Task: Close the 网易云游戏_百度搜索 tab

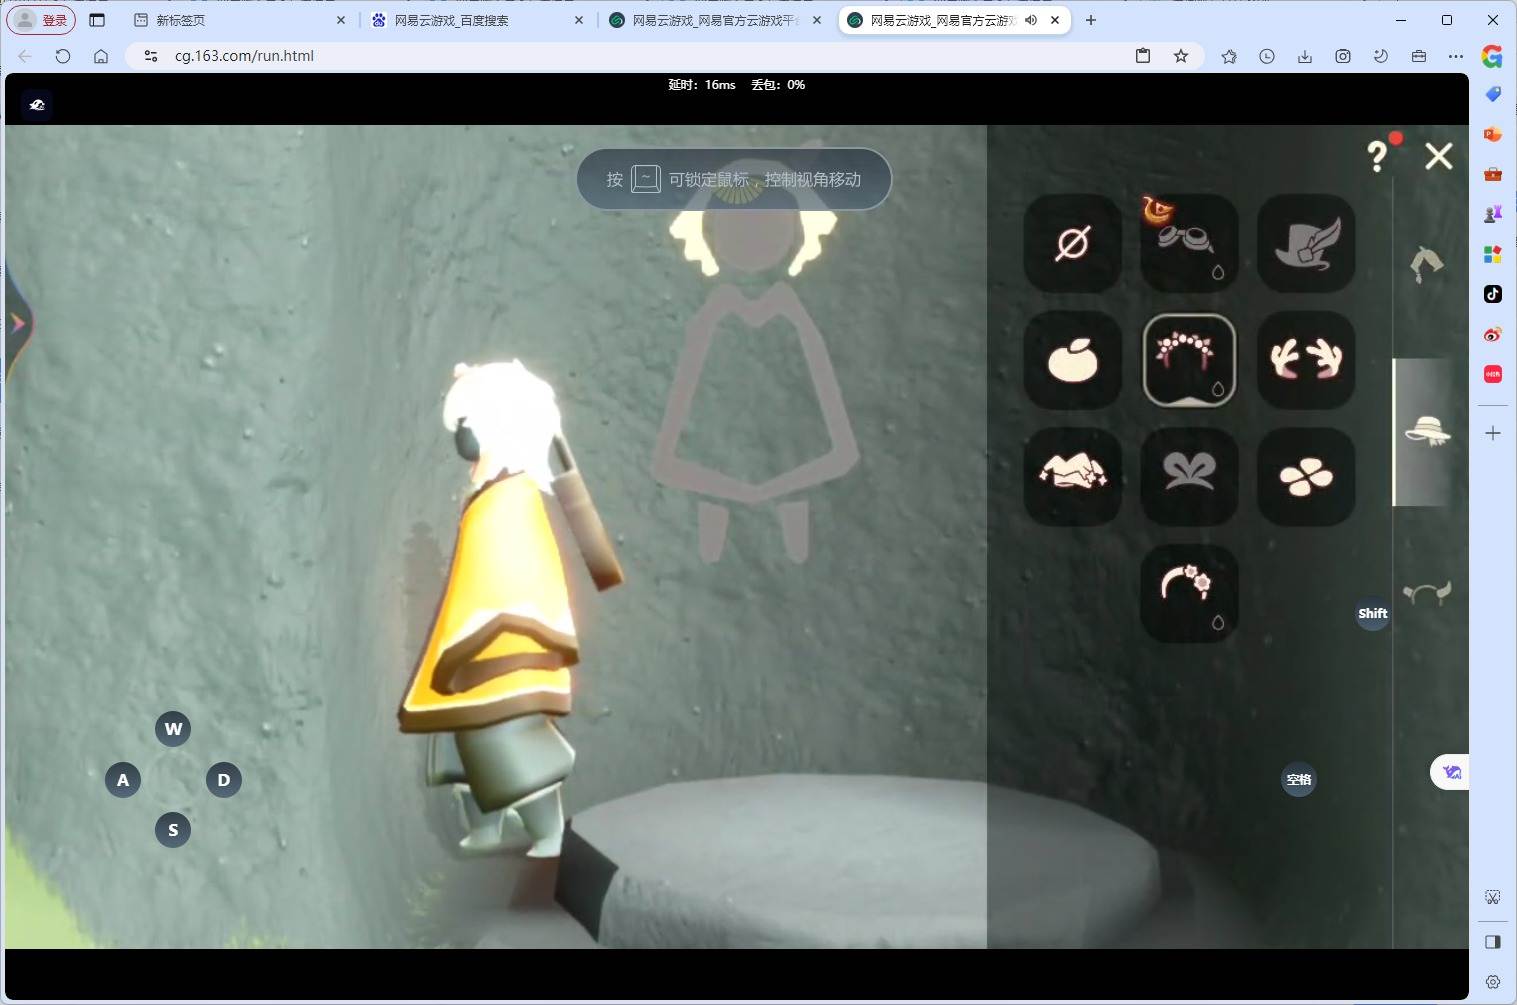Action: pyautogui.click(x=579, y=20)
